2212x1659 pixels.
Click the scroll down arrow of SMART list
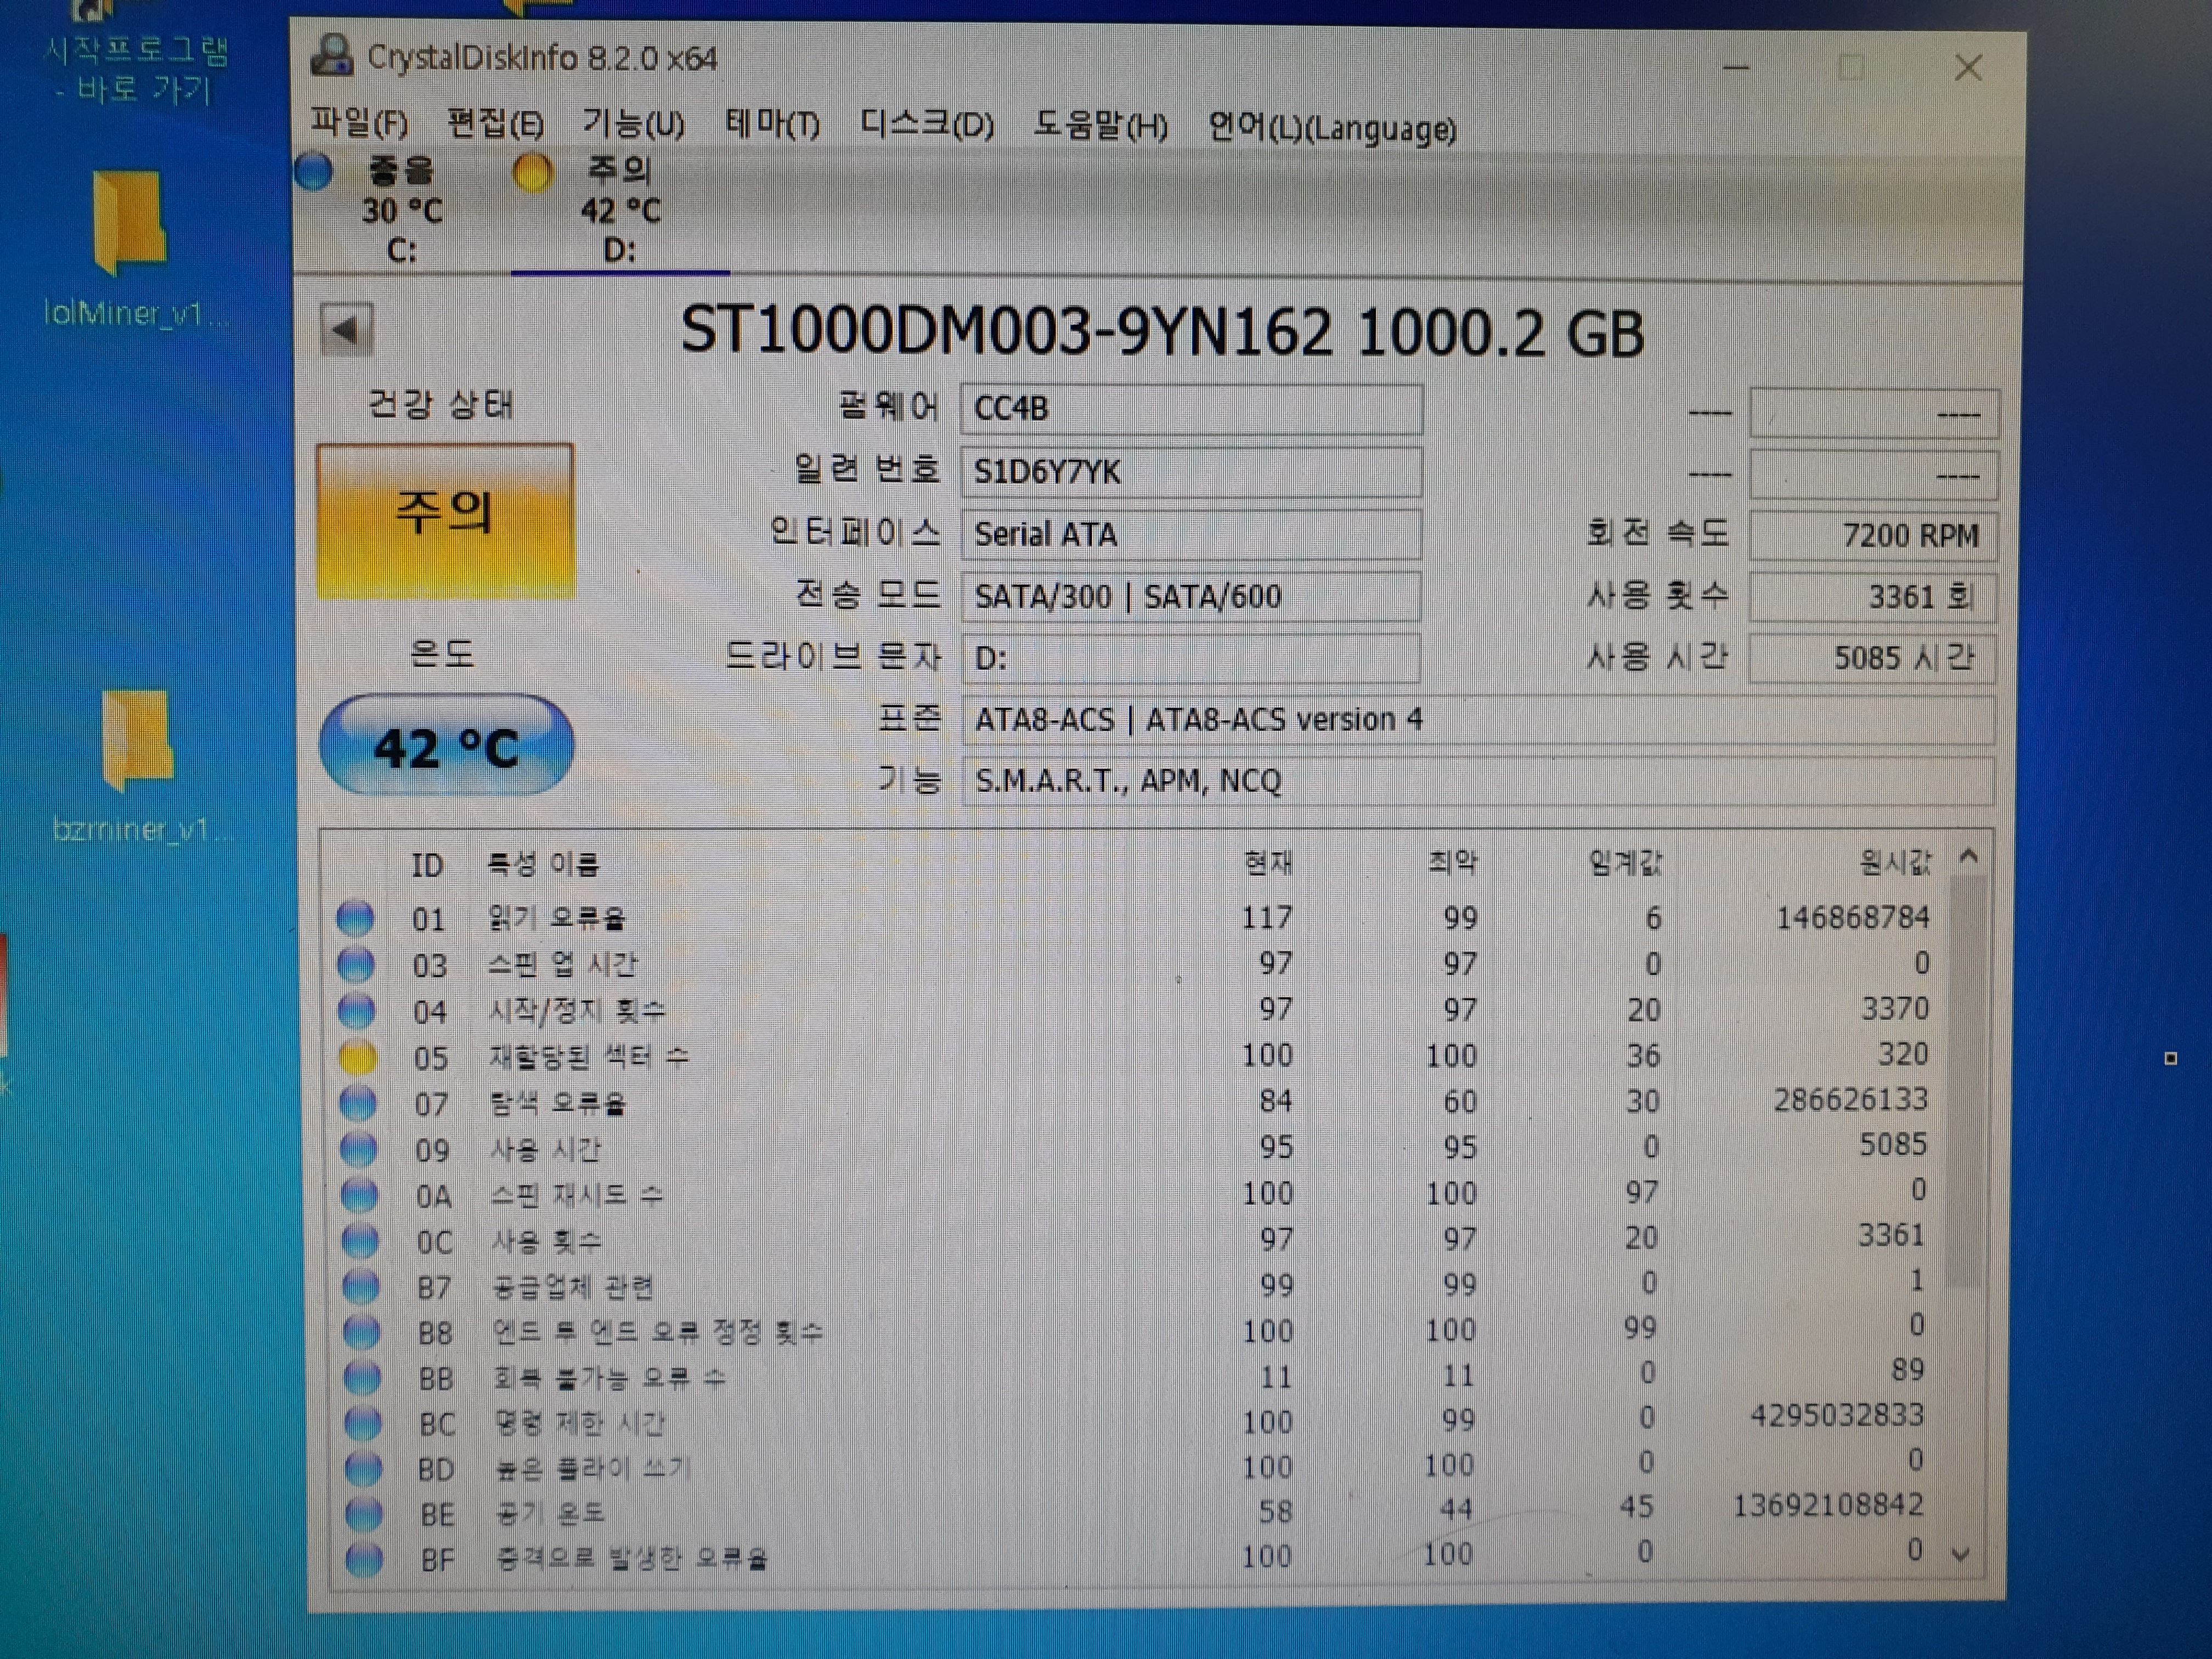click(x=1960, y=1554)
